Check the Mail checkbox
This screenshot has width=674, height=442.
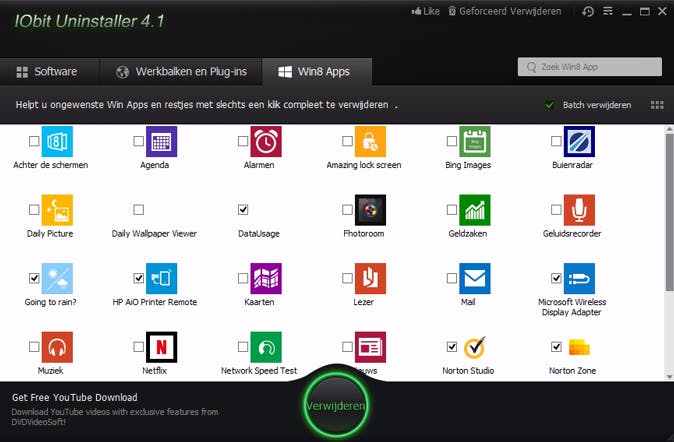tap(452, 278)
